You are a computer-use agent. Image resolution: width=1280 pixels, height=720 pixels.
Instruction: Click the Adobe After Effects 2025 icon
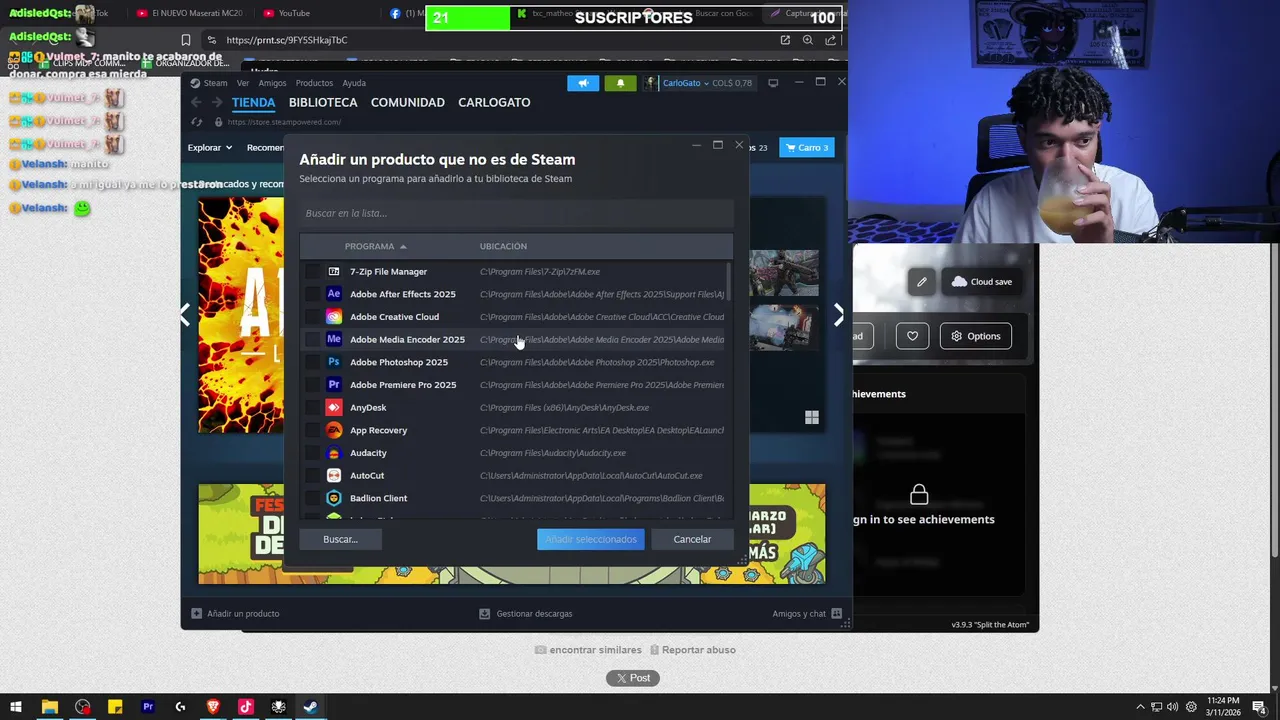click(334, 294)
